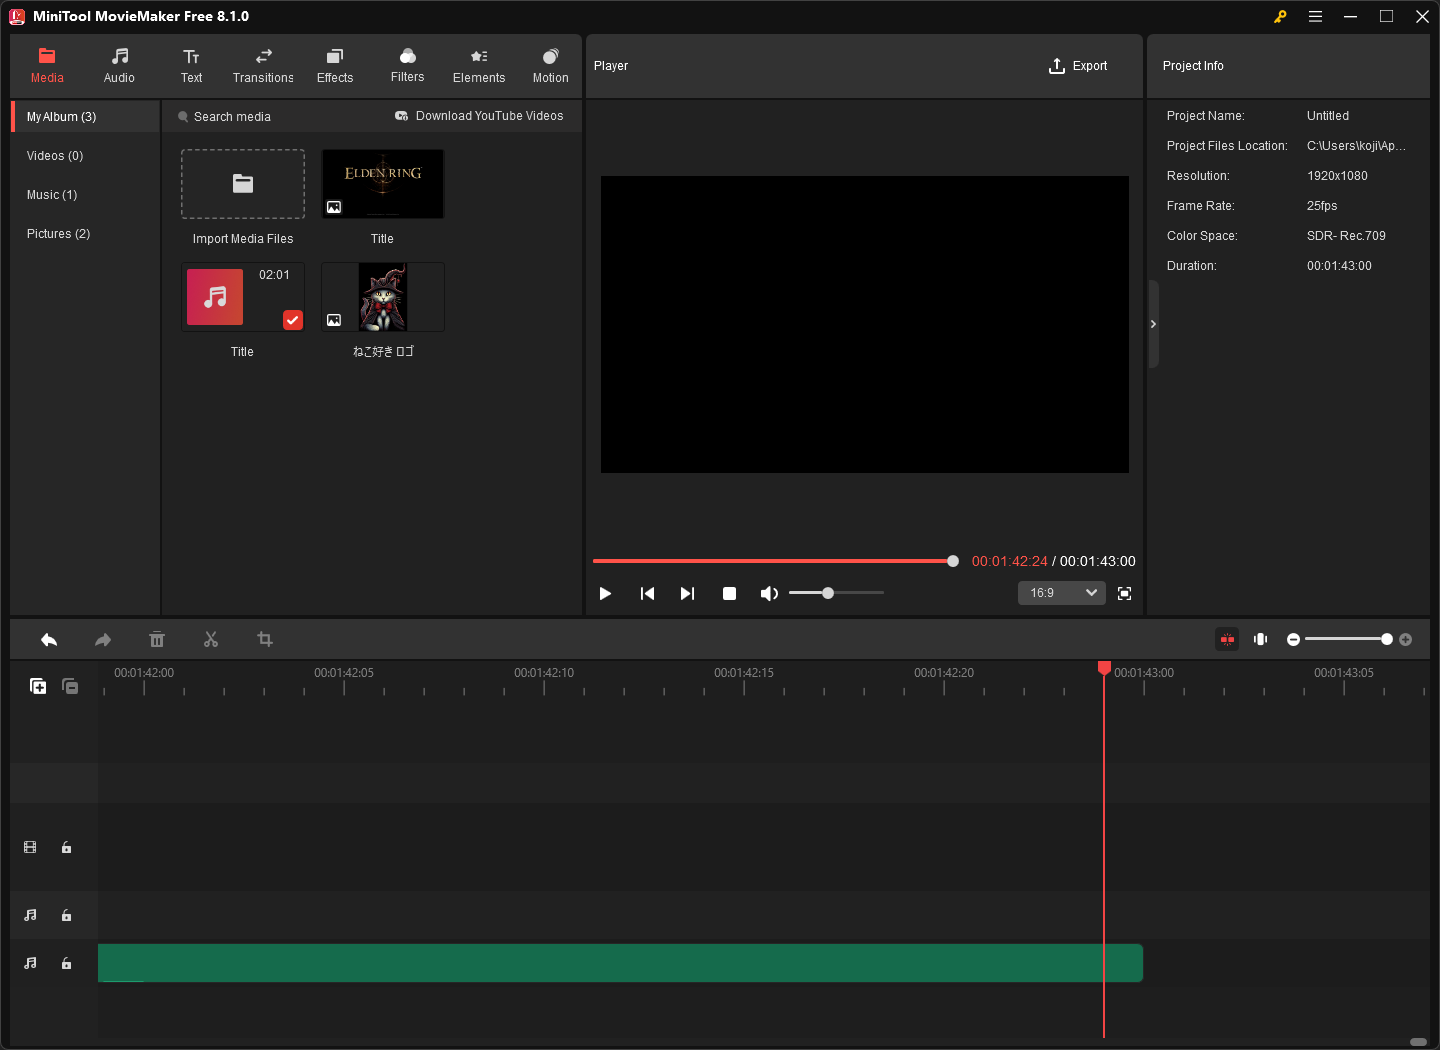Collapse the Project Info panel arrow
1440x1050 pixels.
[1153, 324]
